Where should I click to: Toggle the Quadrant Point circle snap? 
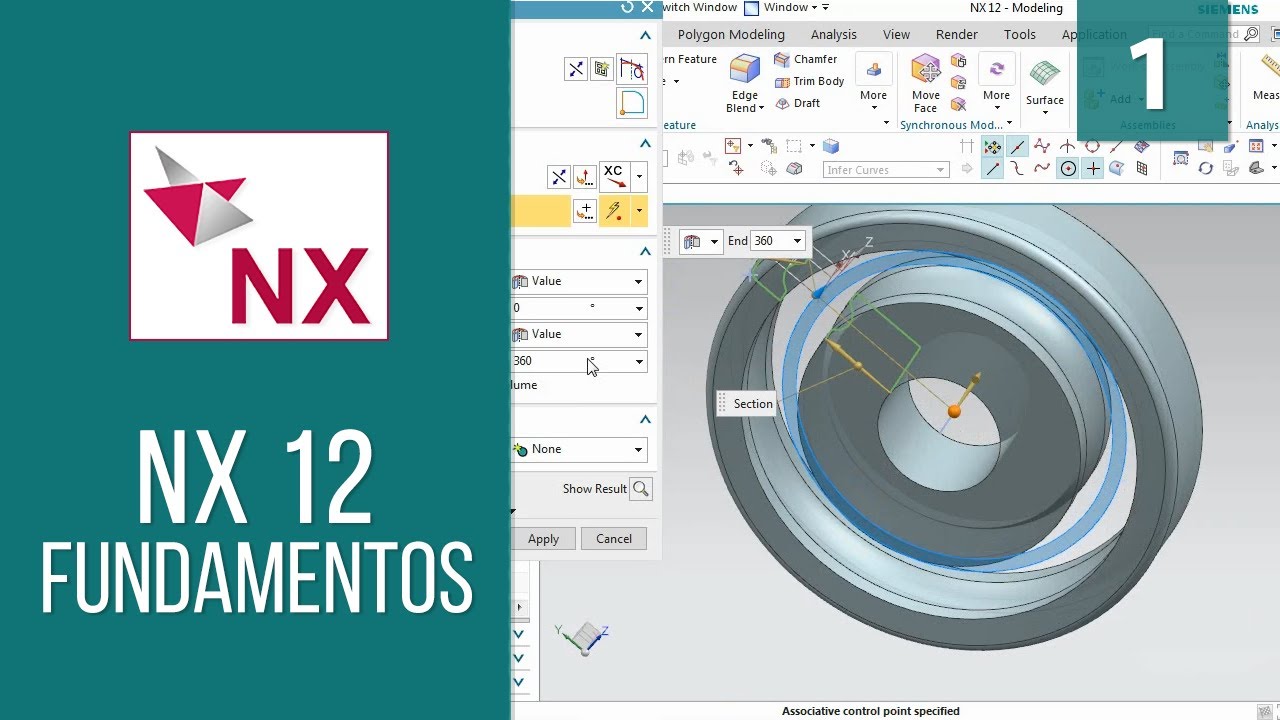coord(1092,147)
